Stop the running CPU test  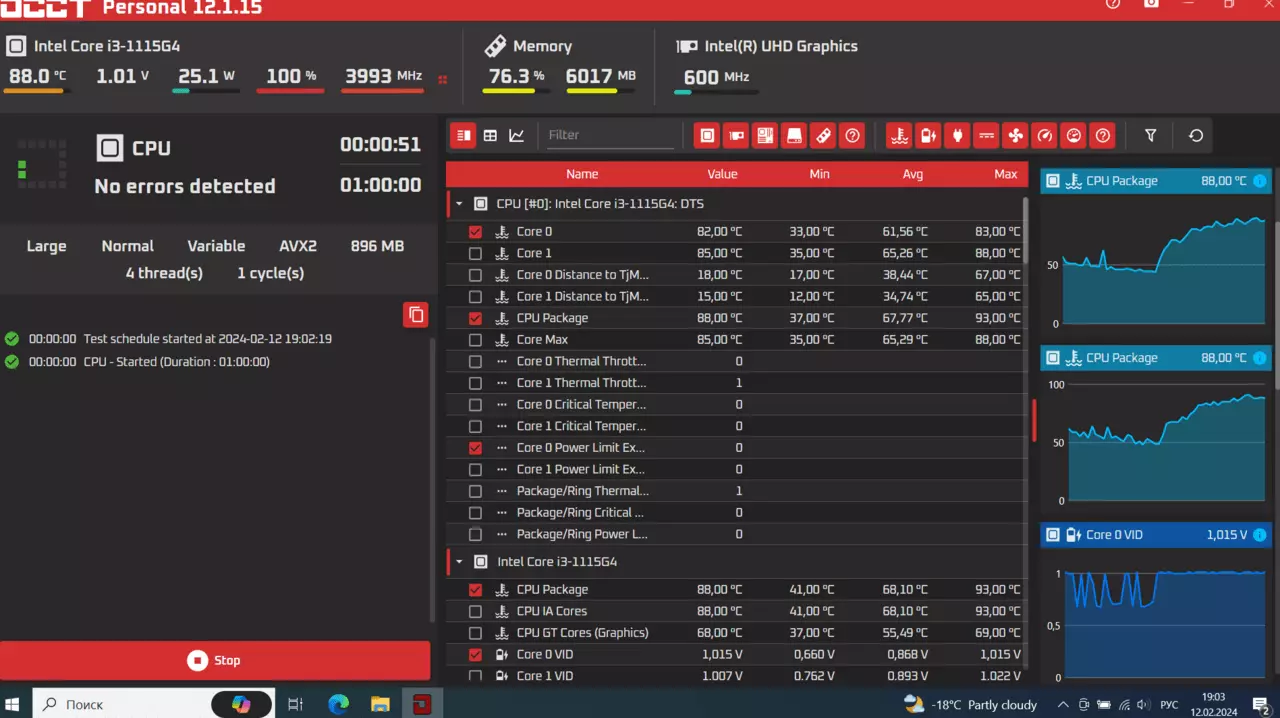tap(215, 660)
